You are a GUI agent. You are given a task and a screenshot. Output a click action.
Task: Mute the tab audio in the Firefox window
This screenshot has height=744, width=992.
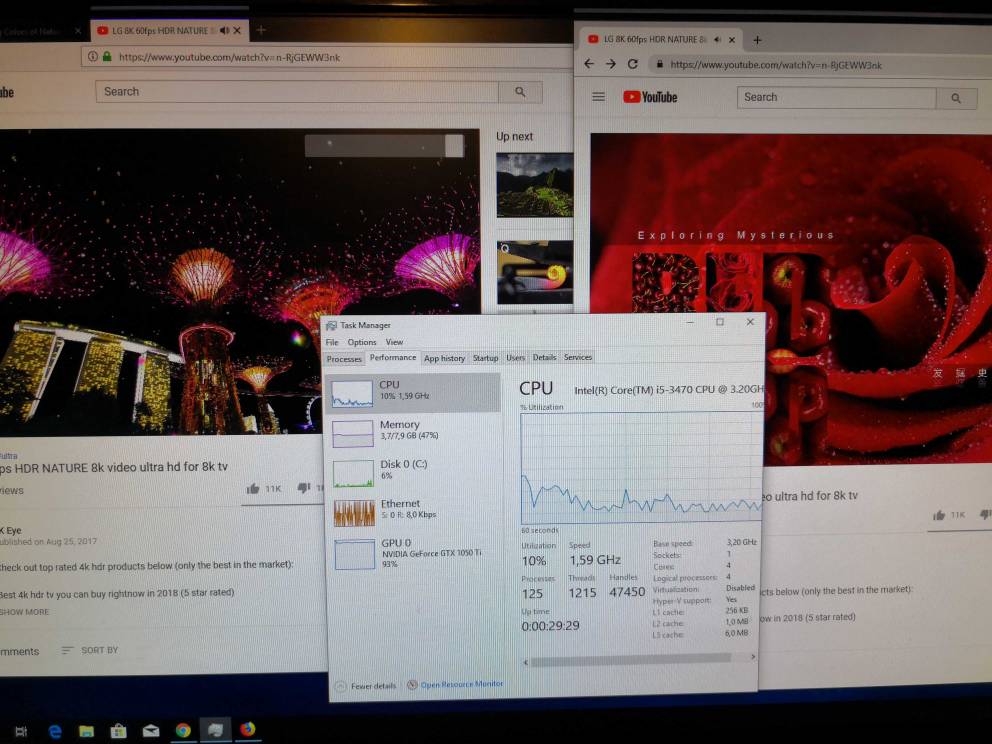point(225,30)
